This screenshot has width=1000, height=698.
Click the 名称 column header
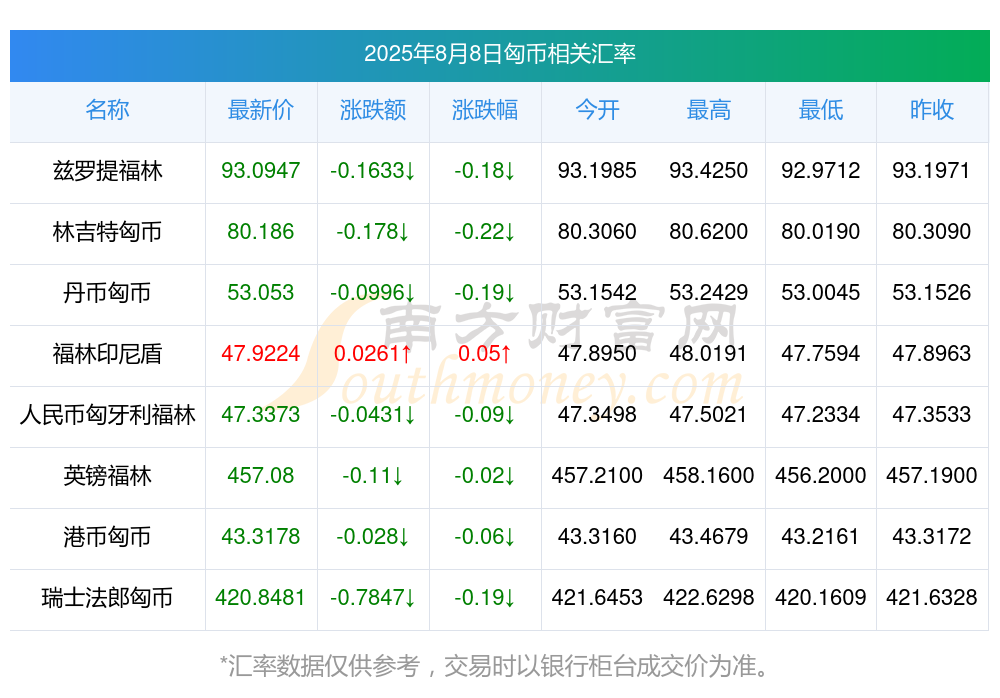click(x=107, y=110)
